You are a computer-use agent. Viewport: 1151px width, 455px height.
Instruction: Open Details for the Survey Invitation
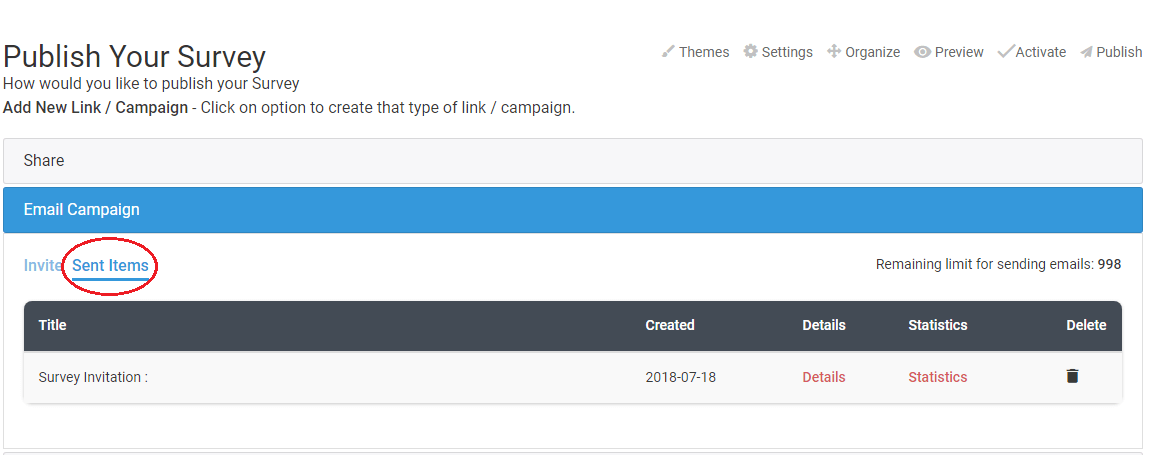[x=824, y=377]
